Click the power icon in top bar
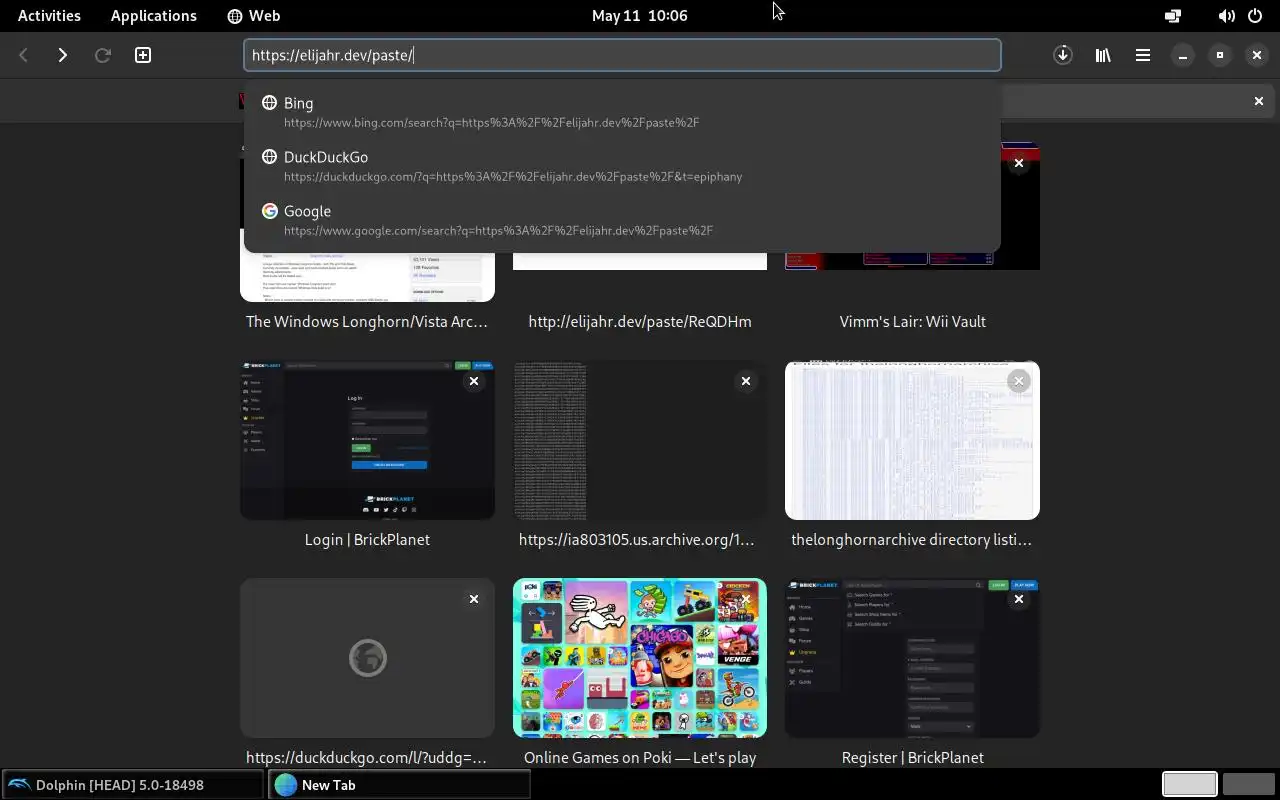Screen dimensions: 1280x800 (x=1255, y=16)
